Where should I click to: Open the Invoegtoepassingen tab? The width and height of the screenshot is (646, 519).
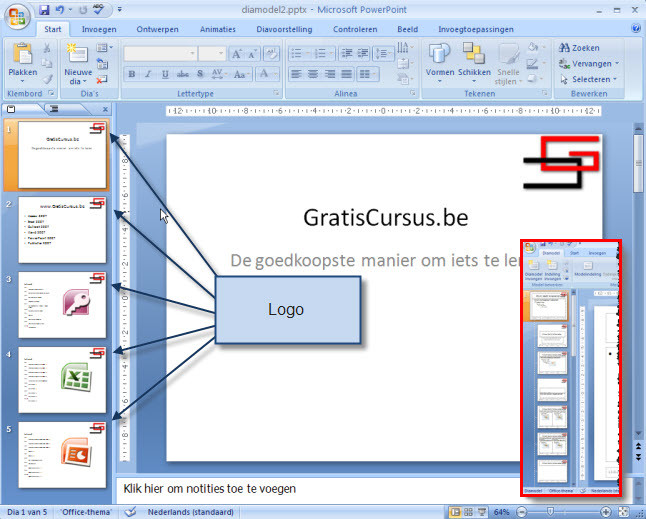tap(476, 29)
